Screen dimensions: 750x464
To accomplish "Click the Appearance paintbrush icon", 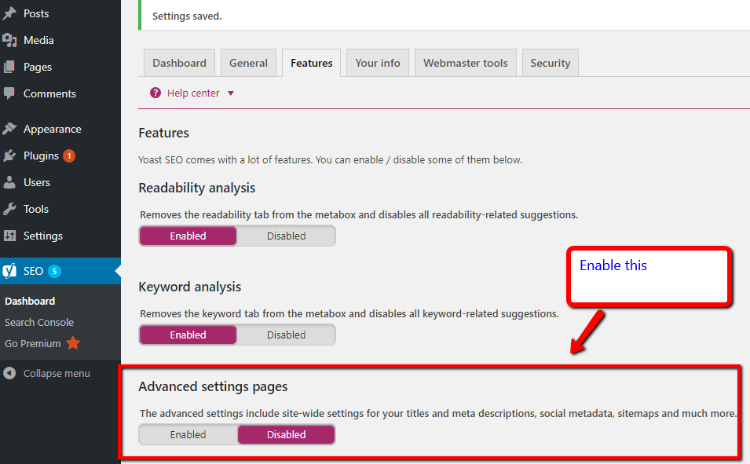I will 9,129.
